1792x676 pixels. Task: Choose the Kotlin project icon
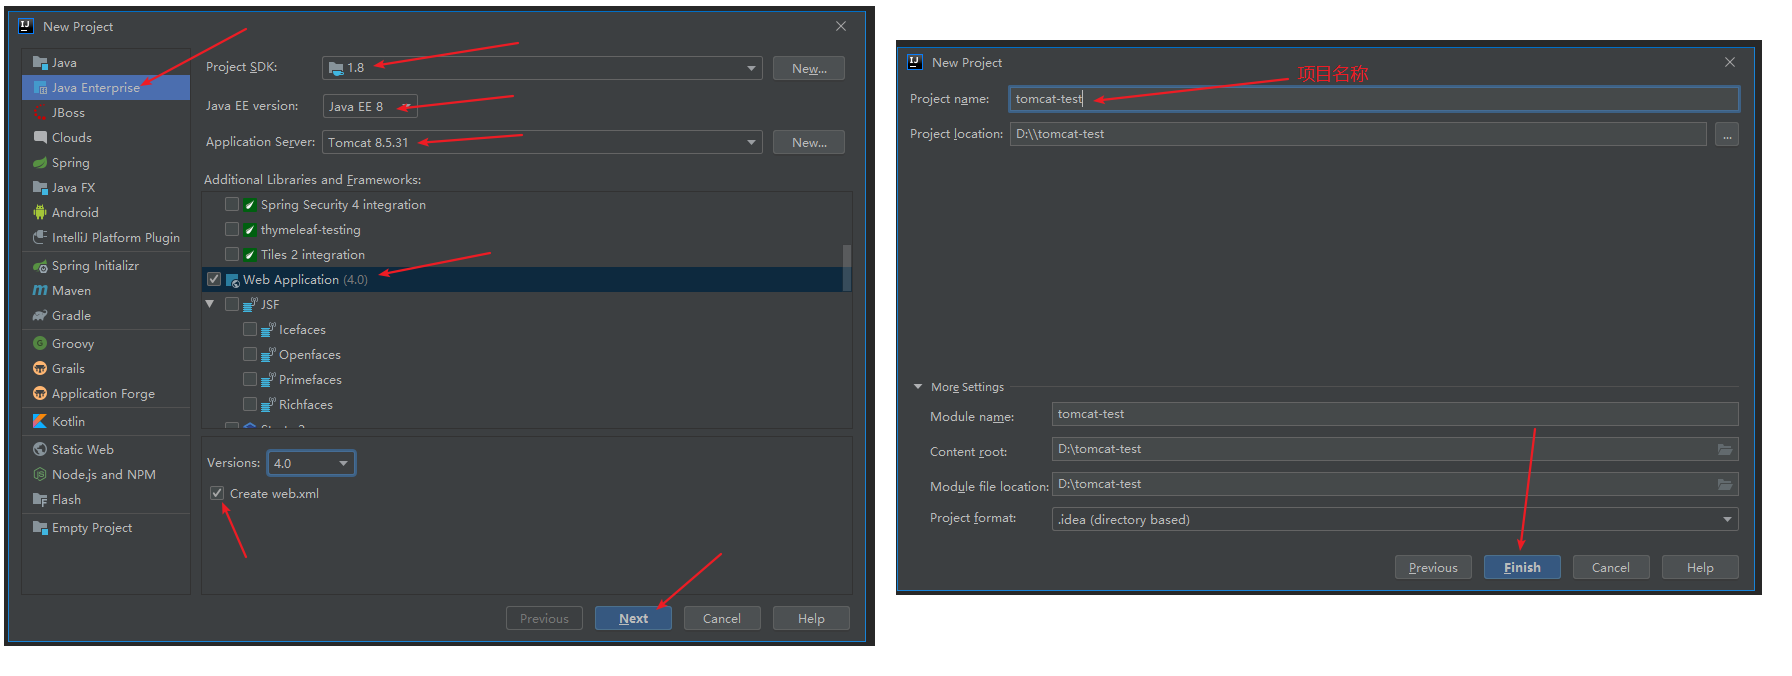pos(40,421)
